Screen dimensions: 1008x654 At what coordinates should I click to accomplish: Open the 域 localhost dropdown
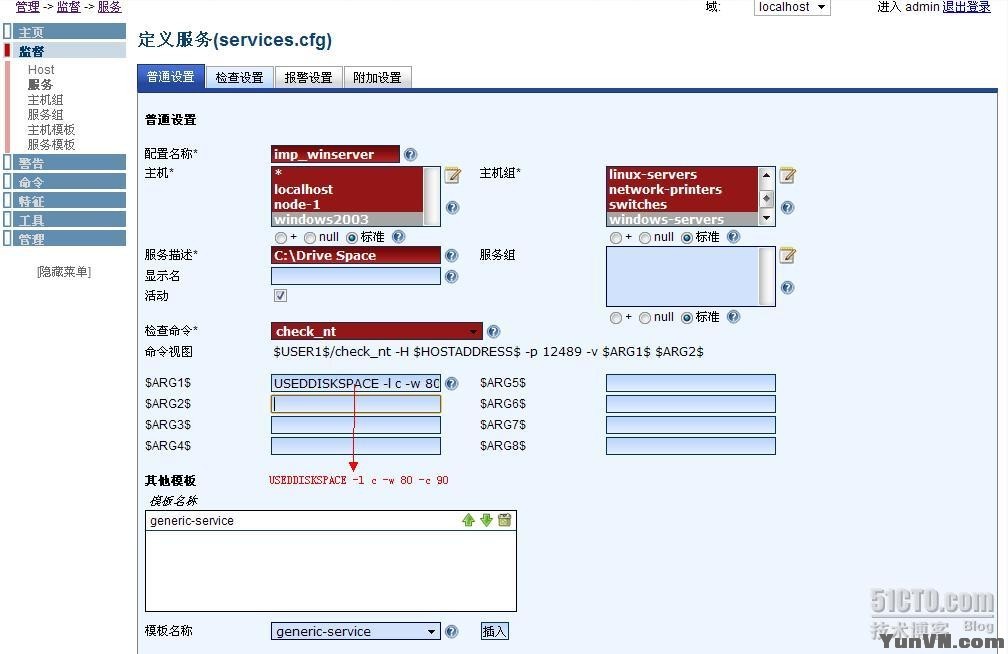tap(791, 7)
